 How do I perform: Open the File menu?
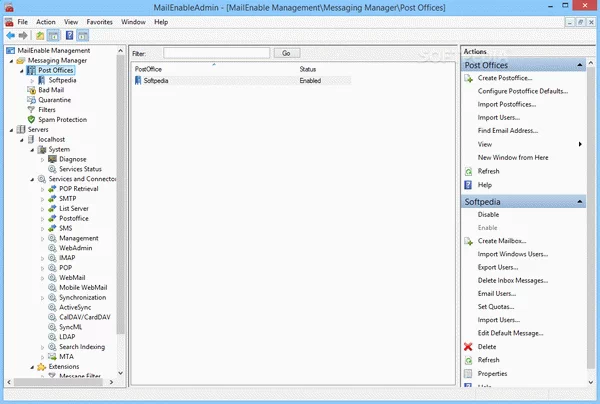tap(23, 22)
